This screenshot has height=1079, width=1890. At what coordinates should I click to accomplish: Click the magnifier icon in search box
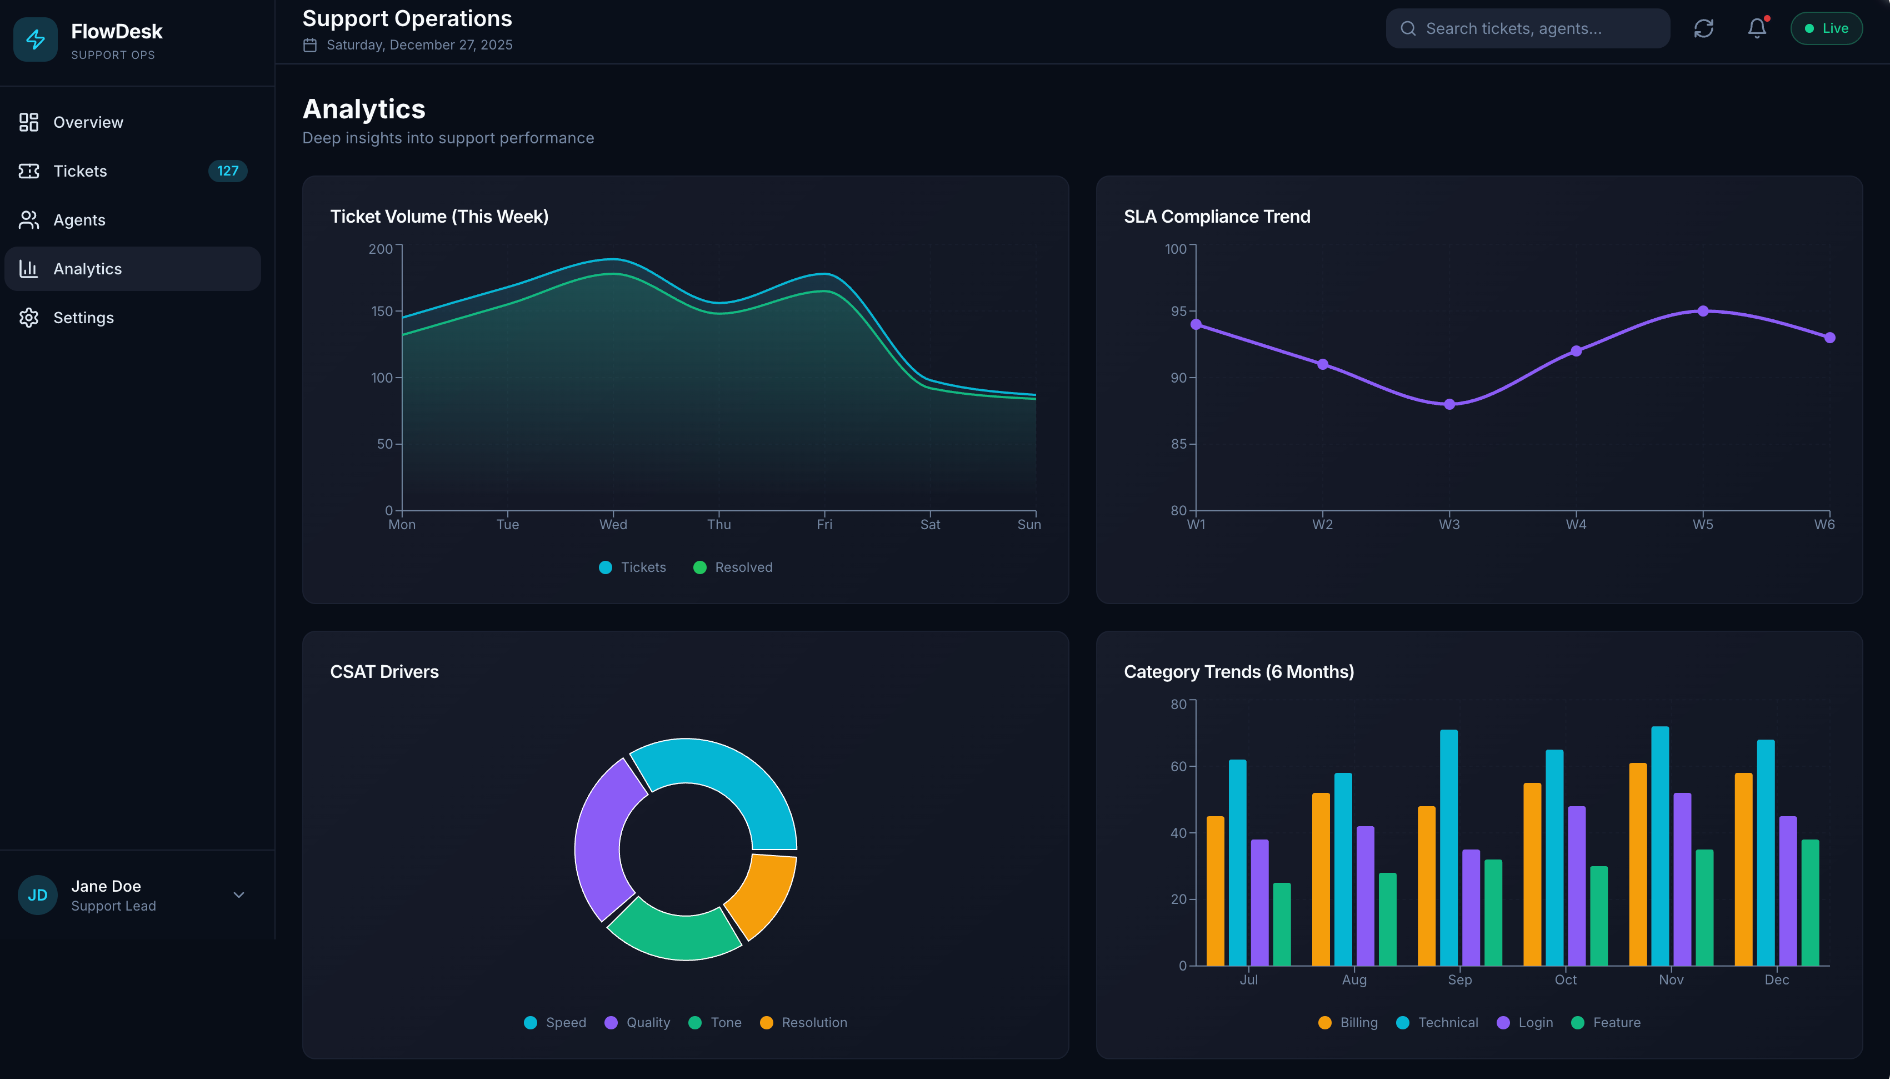(1408, 28)
